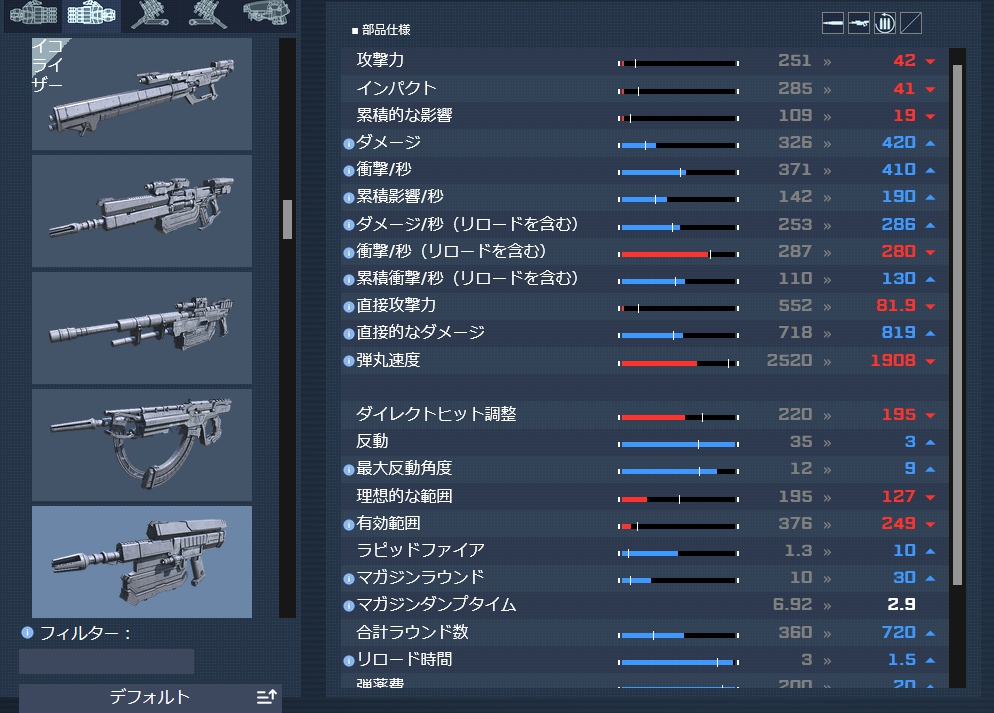994x713 pixels.
Task: Click the 攻撃力 stat comparison bar
Action: click(x=678, y=62)
